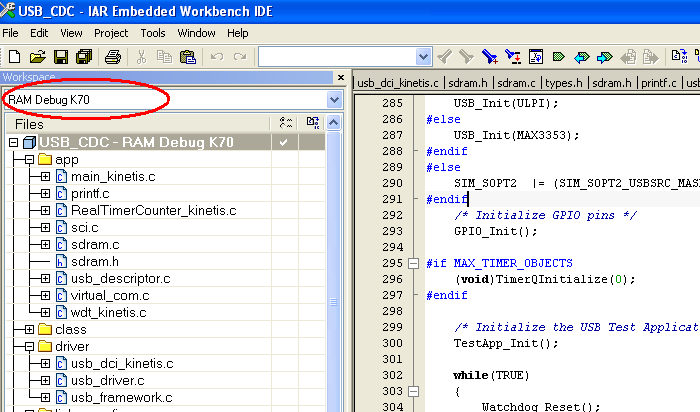Click the Cut scissors icon
The image size is (700, 412).
click(x=141, y=57)
